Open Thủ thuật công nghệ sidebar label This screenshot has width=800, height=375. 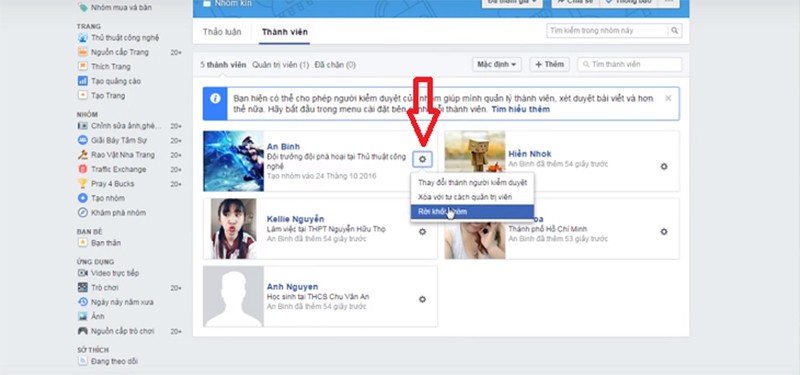[x=125, y=38]
